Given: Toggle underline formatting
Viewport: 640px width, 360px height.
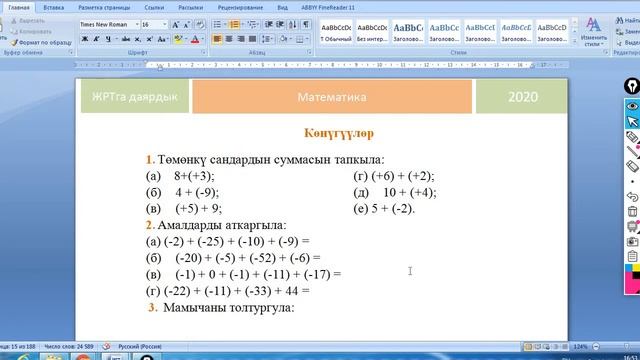Looking at the screenshot, I should pos(108,39).
